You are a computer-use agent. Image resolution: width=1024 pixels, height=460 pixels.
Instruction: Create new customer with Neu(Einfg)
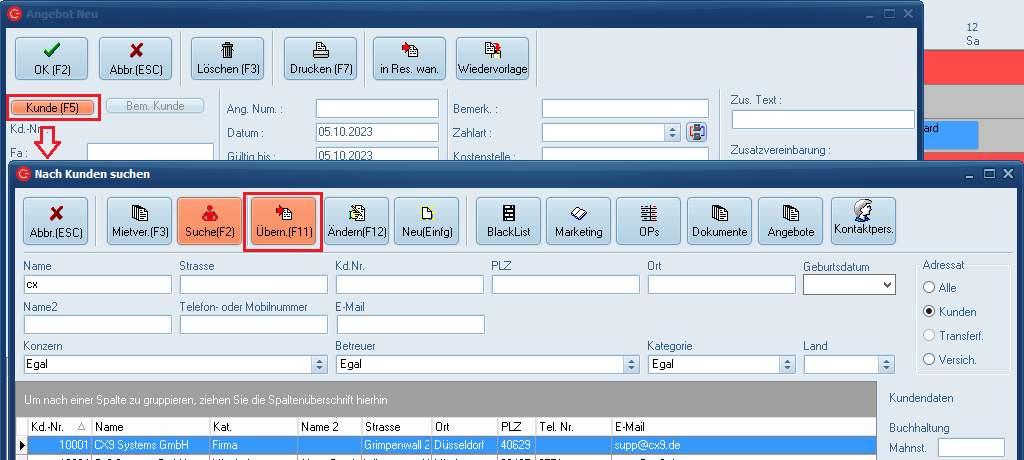point(426,221)
